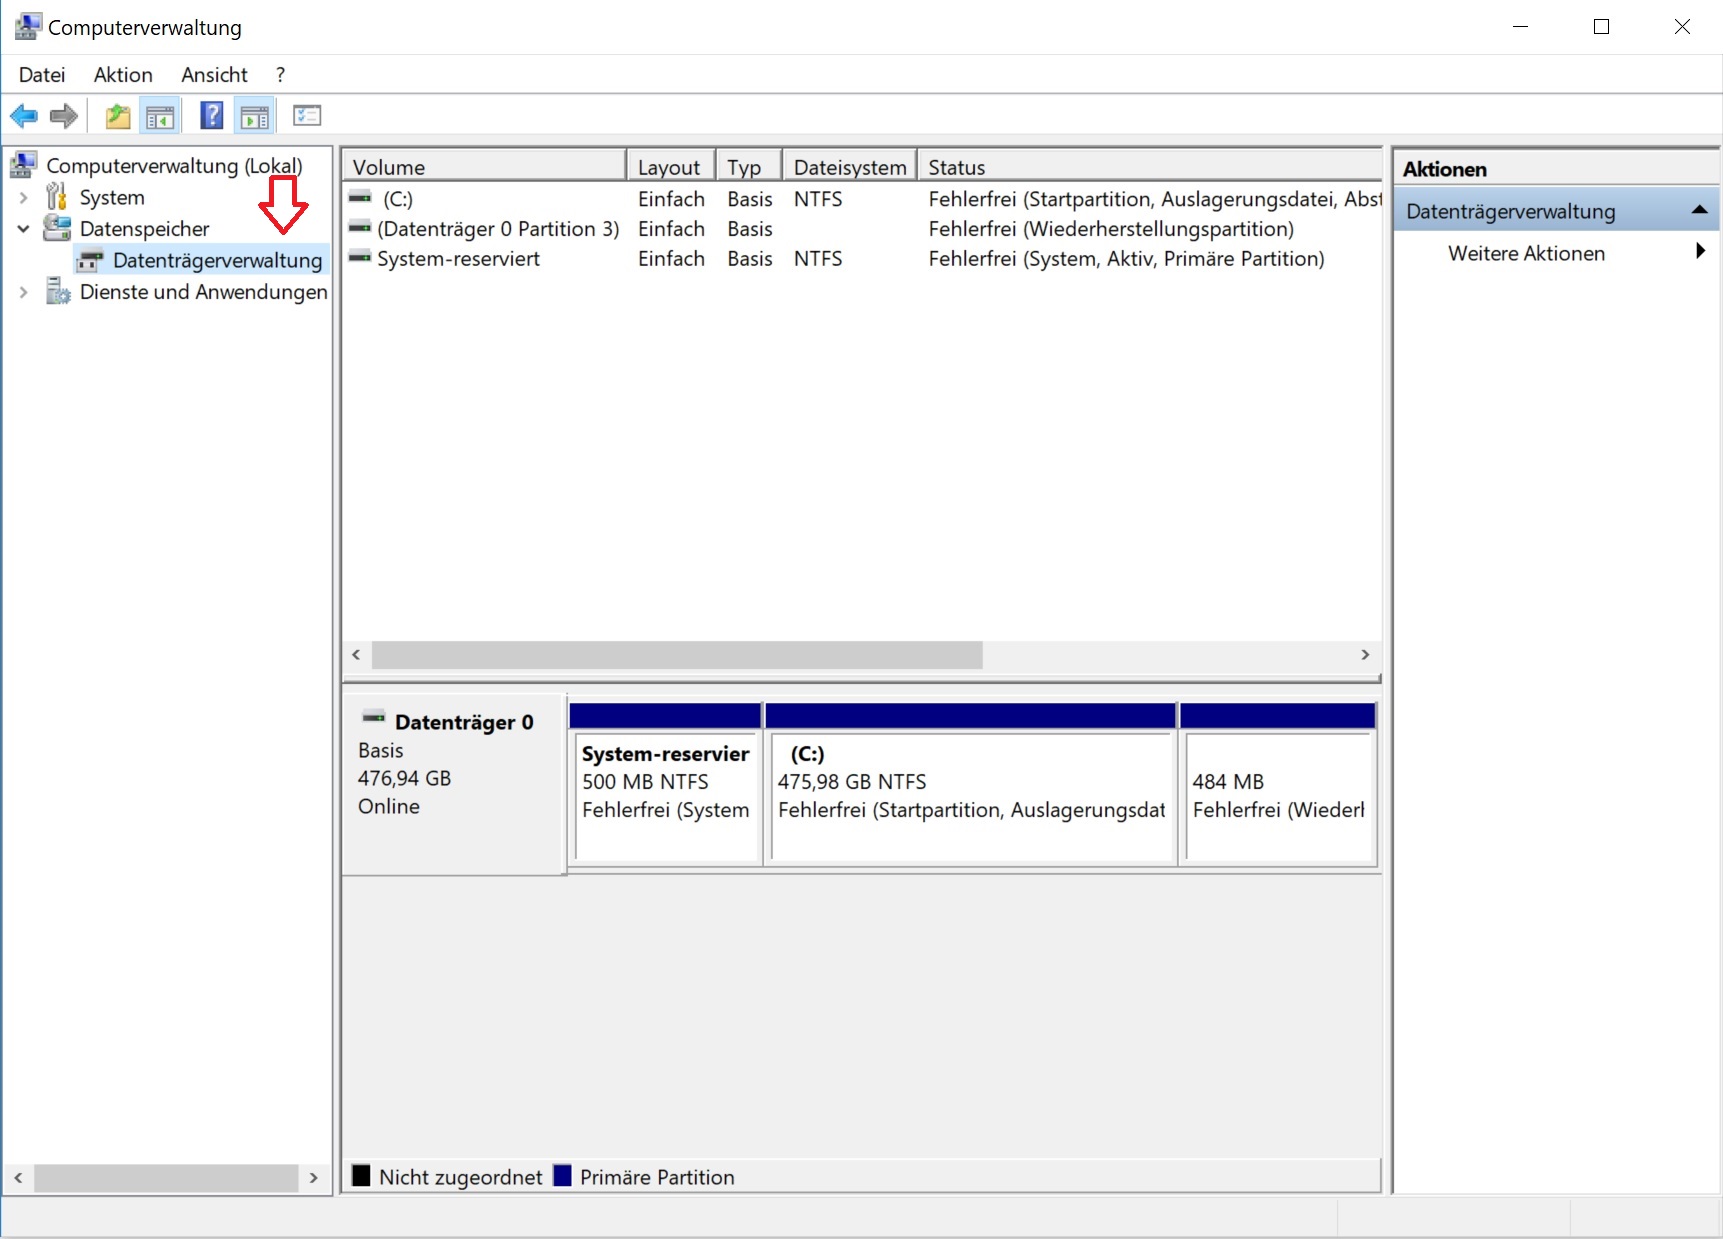Image resolution: width=1723 pixels, height=1239 pixels.
Task: Expand the System tree node
Action: (x=23, y=198)
